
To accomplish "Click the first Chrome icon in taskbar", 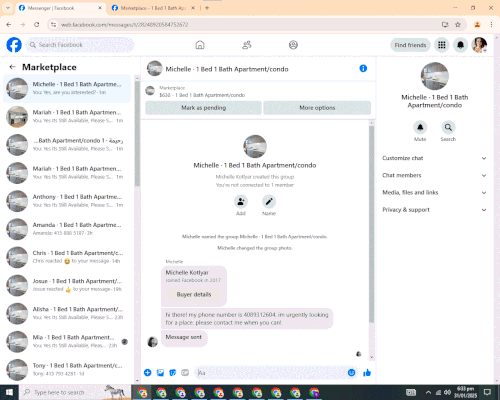I will point(142,392).
